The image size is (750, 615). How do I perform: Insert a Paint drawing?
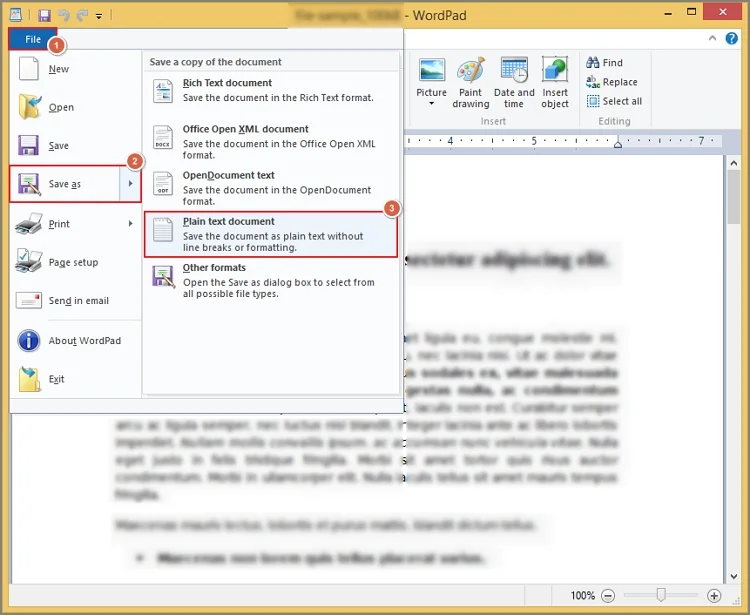[471, 83]
